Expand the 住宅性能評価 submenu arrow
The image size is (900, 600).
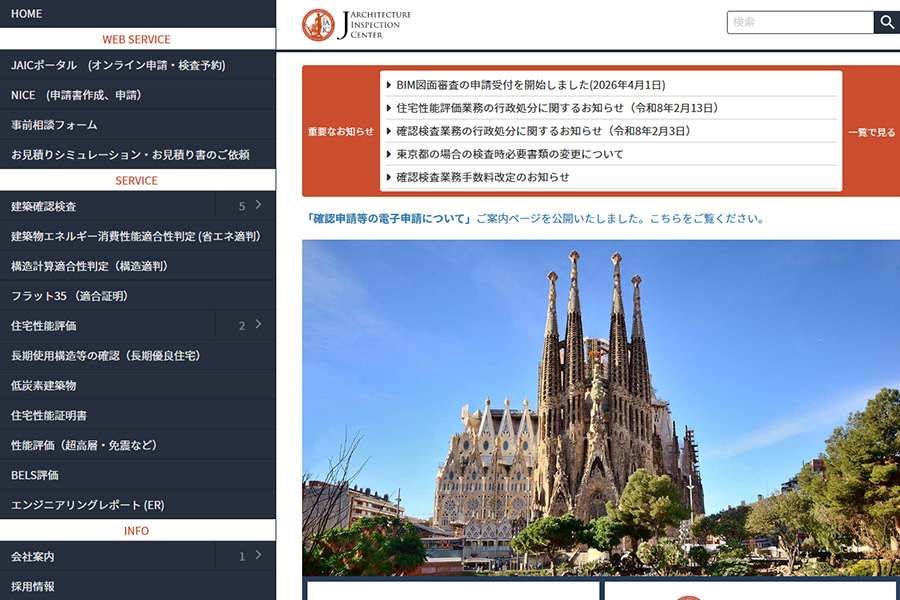point(258,325)
